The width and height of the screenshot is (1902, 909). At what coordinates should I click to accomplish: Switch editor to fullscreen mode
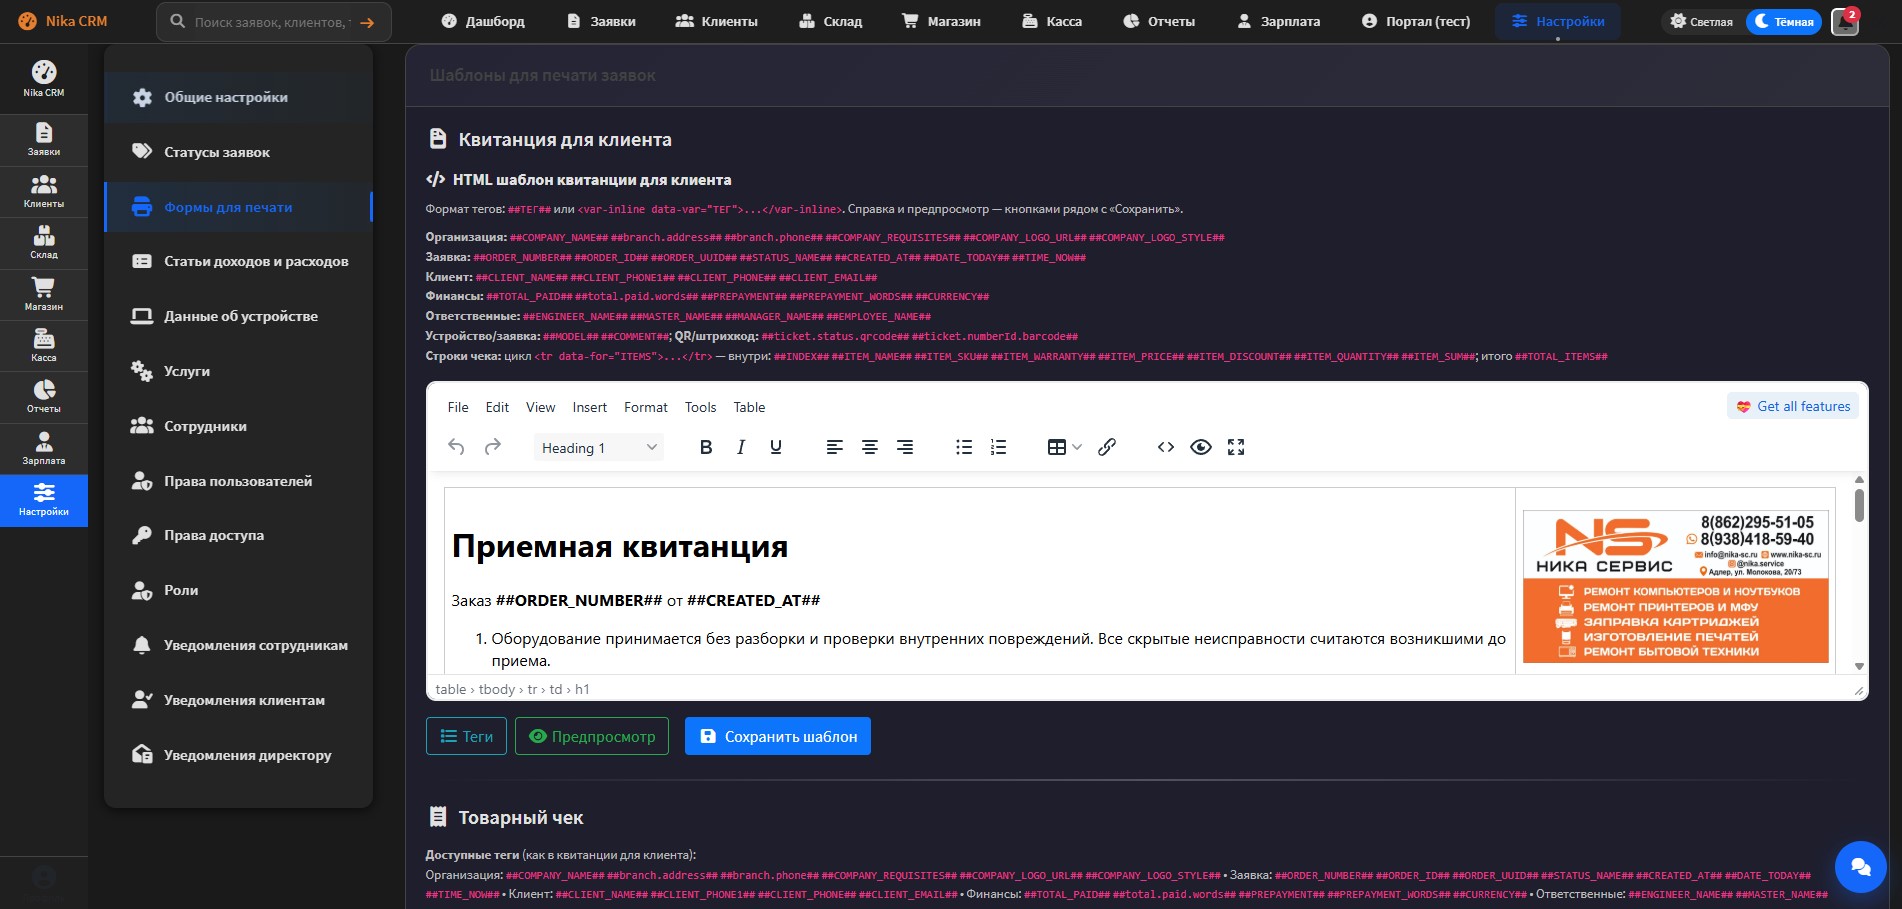pos(1236,447)
